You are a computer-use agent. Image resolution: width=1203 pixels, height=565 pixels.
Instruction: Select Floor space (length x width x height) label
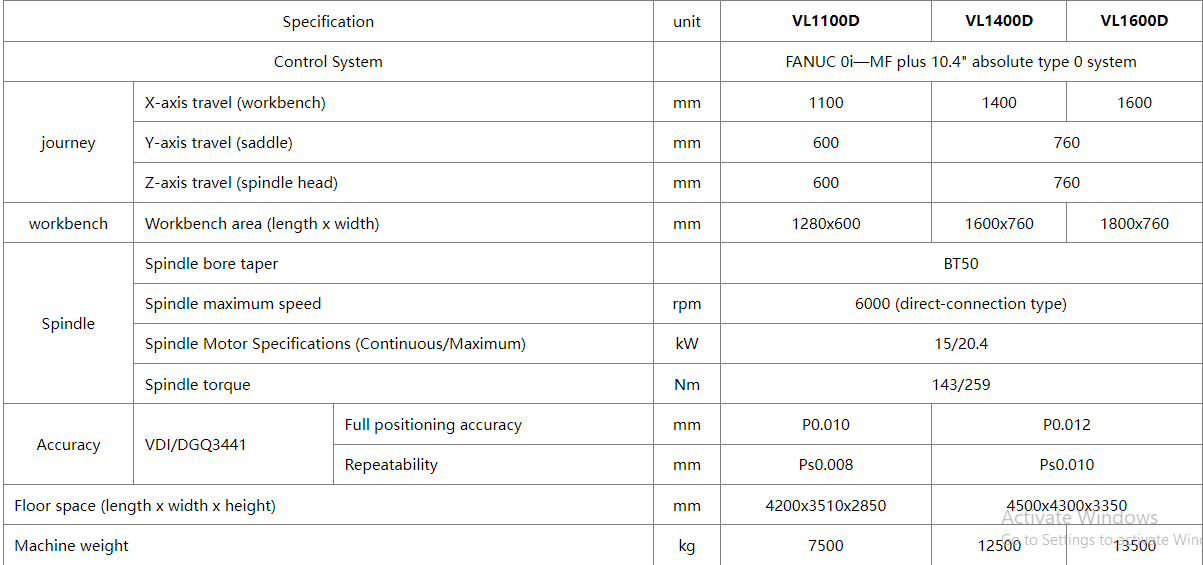pos(145,506)
